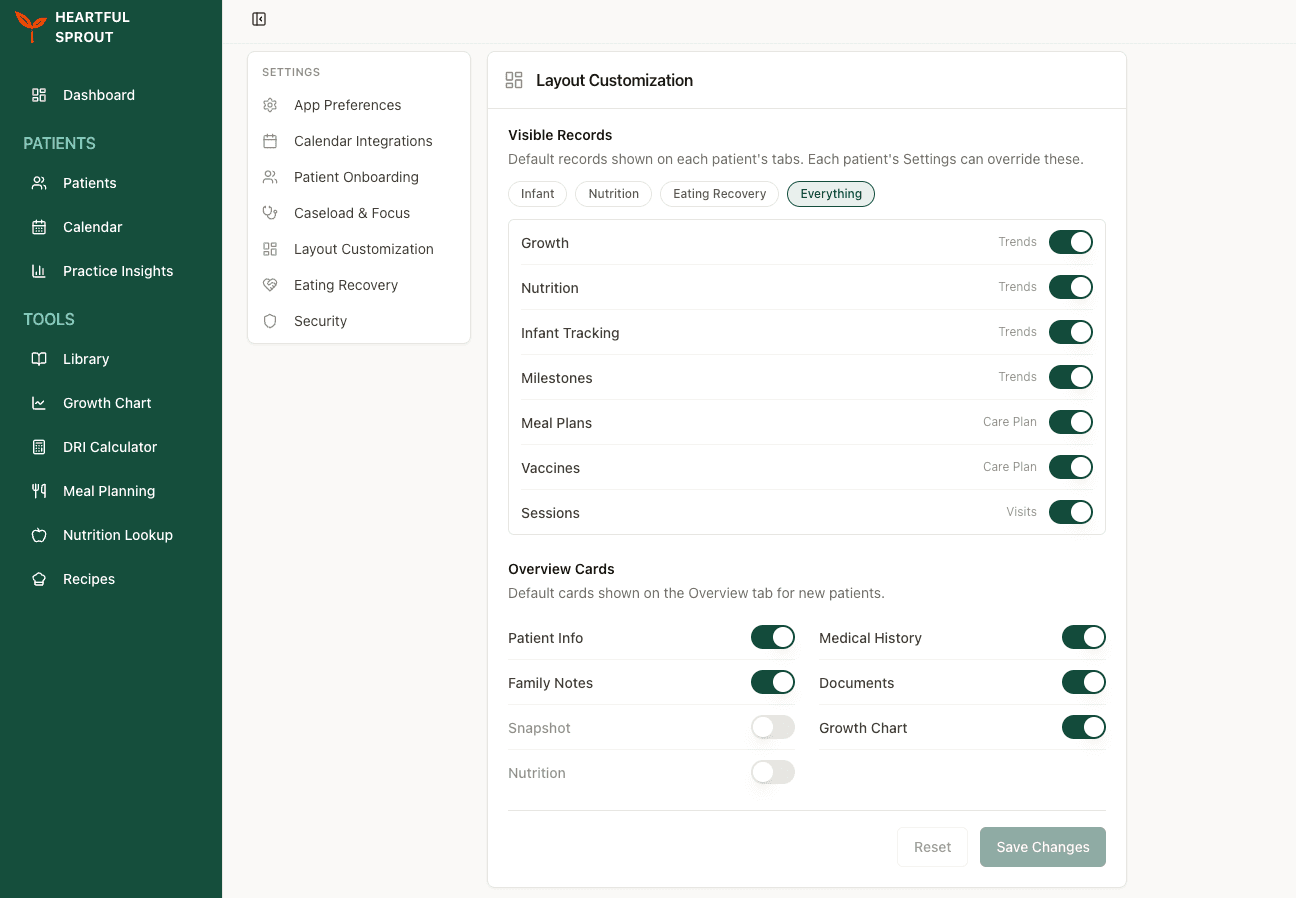Click the Heartful Sprout logo icon

click(31, 26)
